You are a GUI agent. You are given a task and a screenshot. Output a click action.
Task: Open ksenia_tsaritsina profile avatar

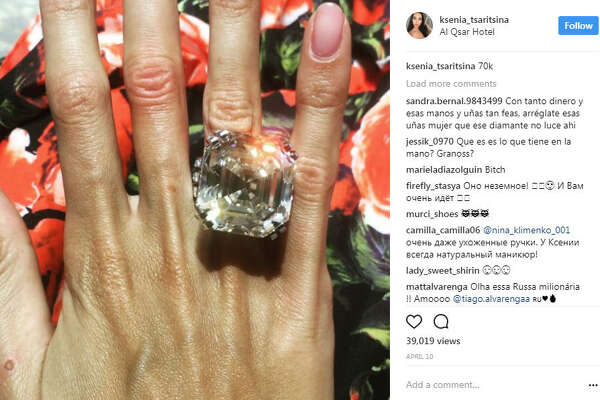click(419, 26)
